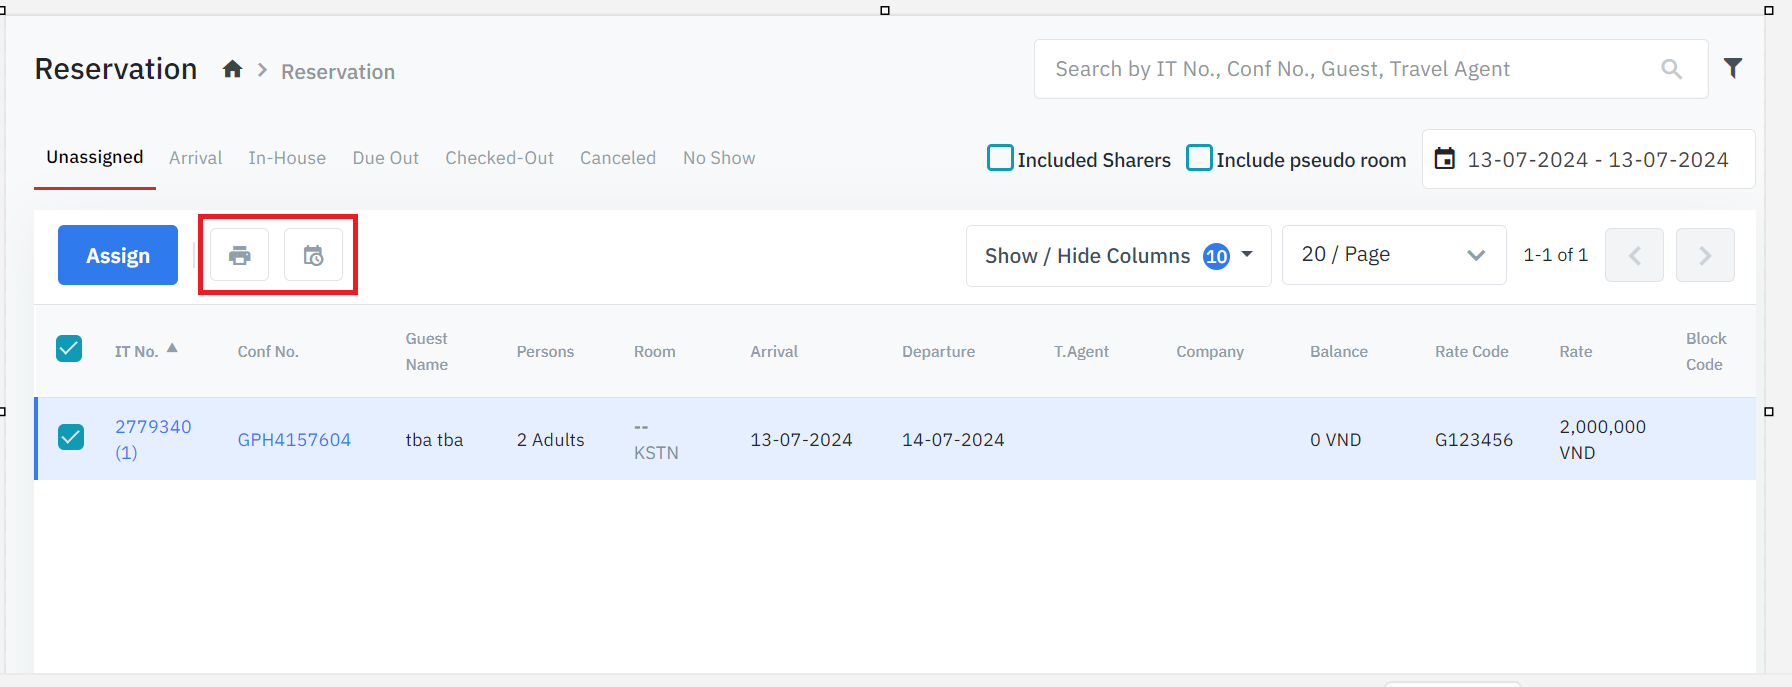Open confirmation number GPH4157604 link

click(x=294, y=440)
